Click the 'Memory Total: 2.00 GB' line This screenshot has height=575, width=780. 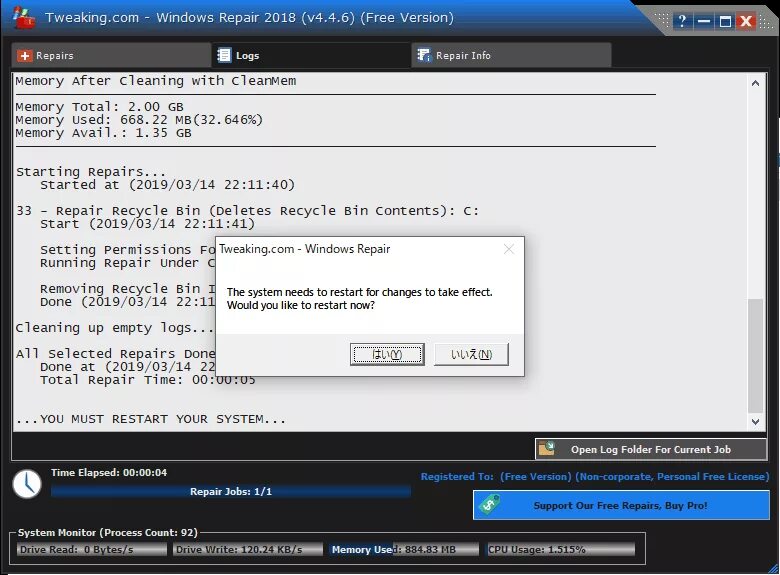click(99, 107)
